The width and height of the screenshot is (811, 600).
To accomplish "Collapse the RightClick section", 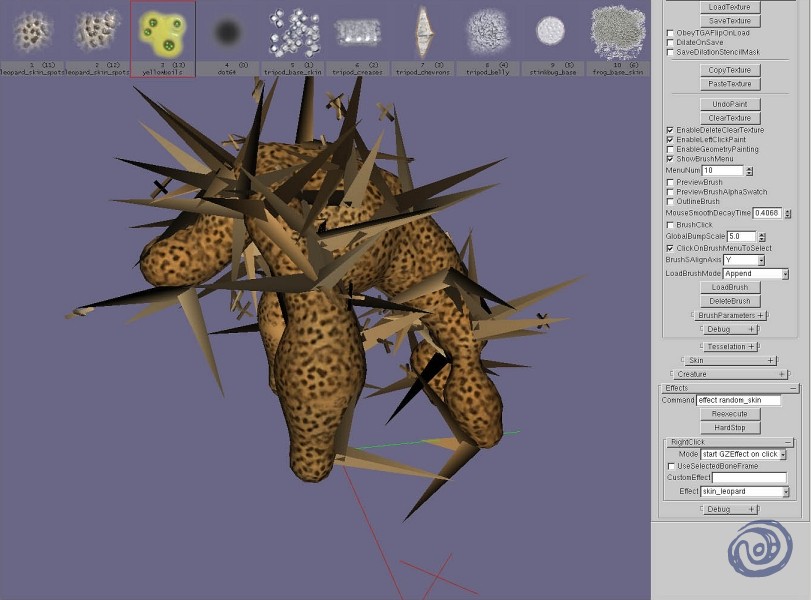I will point(729,442).
